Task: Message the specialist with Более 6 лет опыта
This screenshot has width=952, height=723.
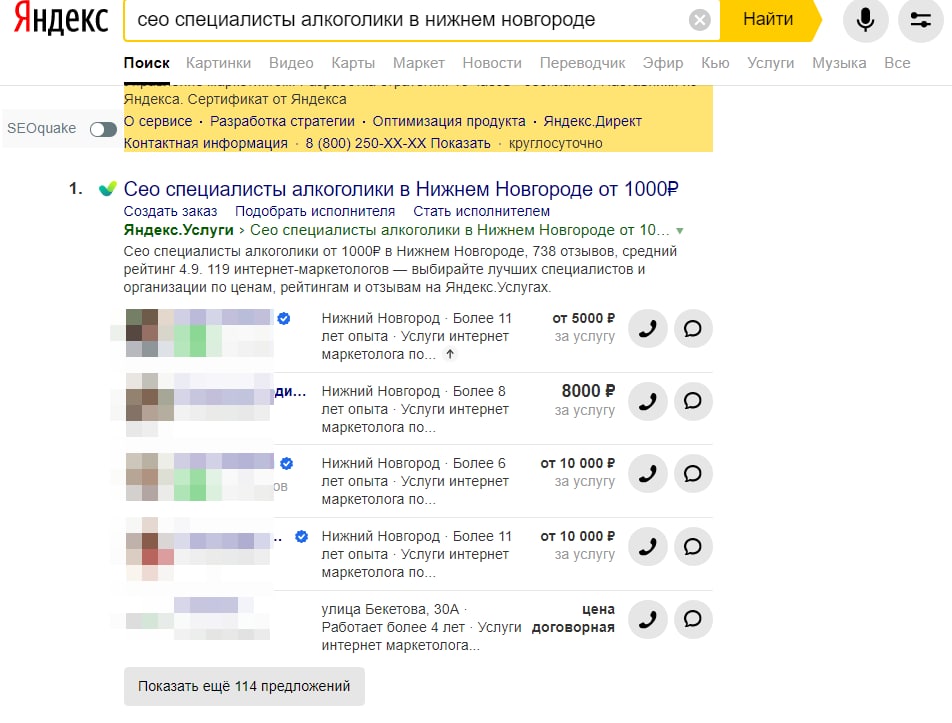Action: click(x=693, y=474)
